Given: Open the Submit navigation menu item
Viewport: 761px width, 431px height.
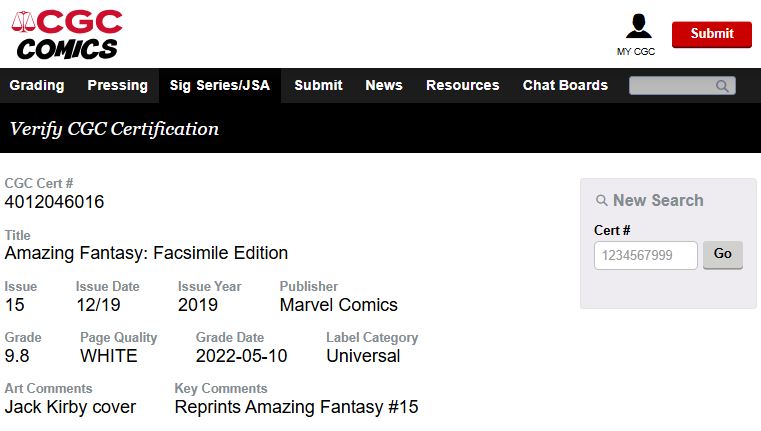Looking at the screenshot, I should click(318, 86).
